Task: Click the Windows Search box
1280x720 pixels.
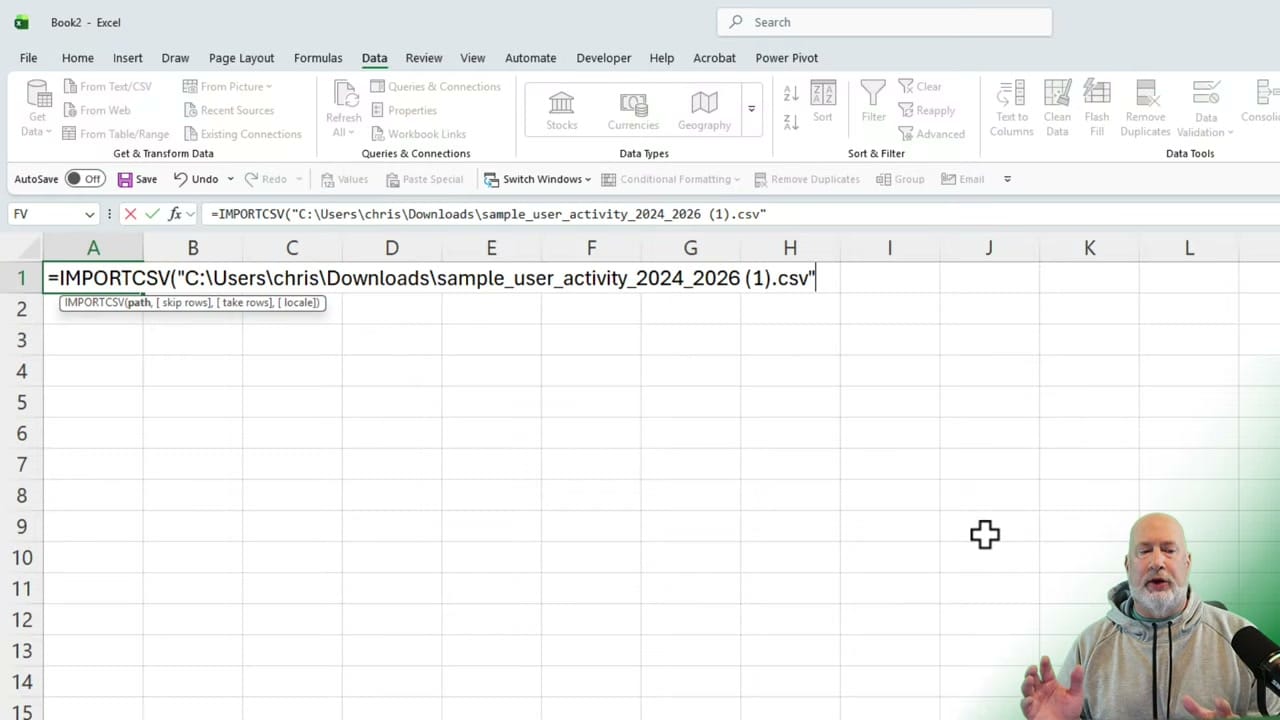Action: (884, 21)
